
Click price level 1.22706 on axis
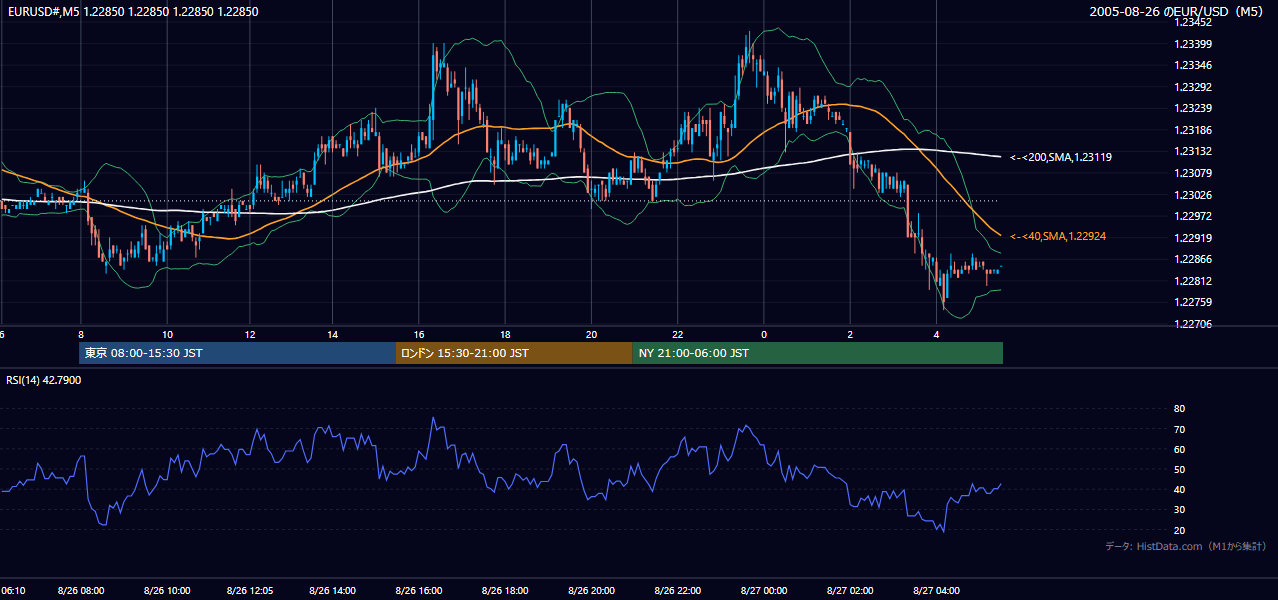1191,324
